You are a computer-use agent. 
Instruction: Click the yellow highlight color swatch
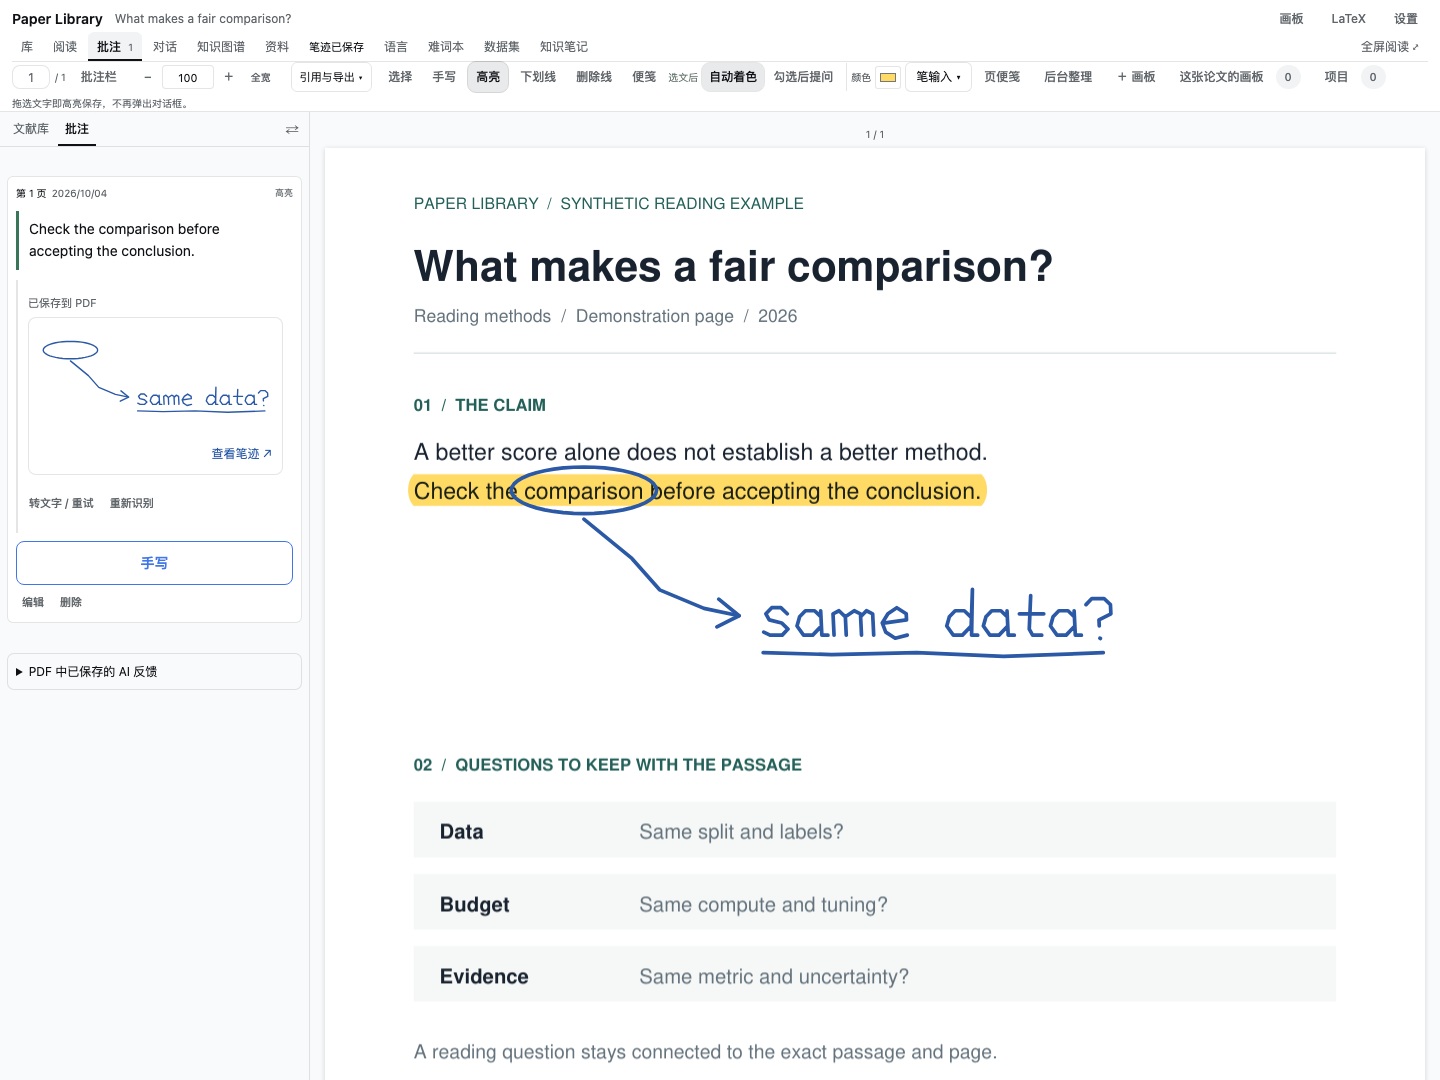[x=888, y=77]
